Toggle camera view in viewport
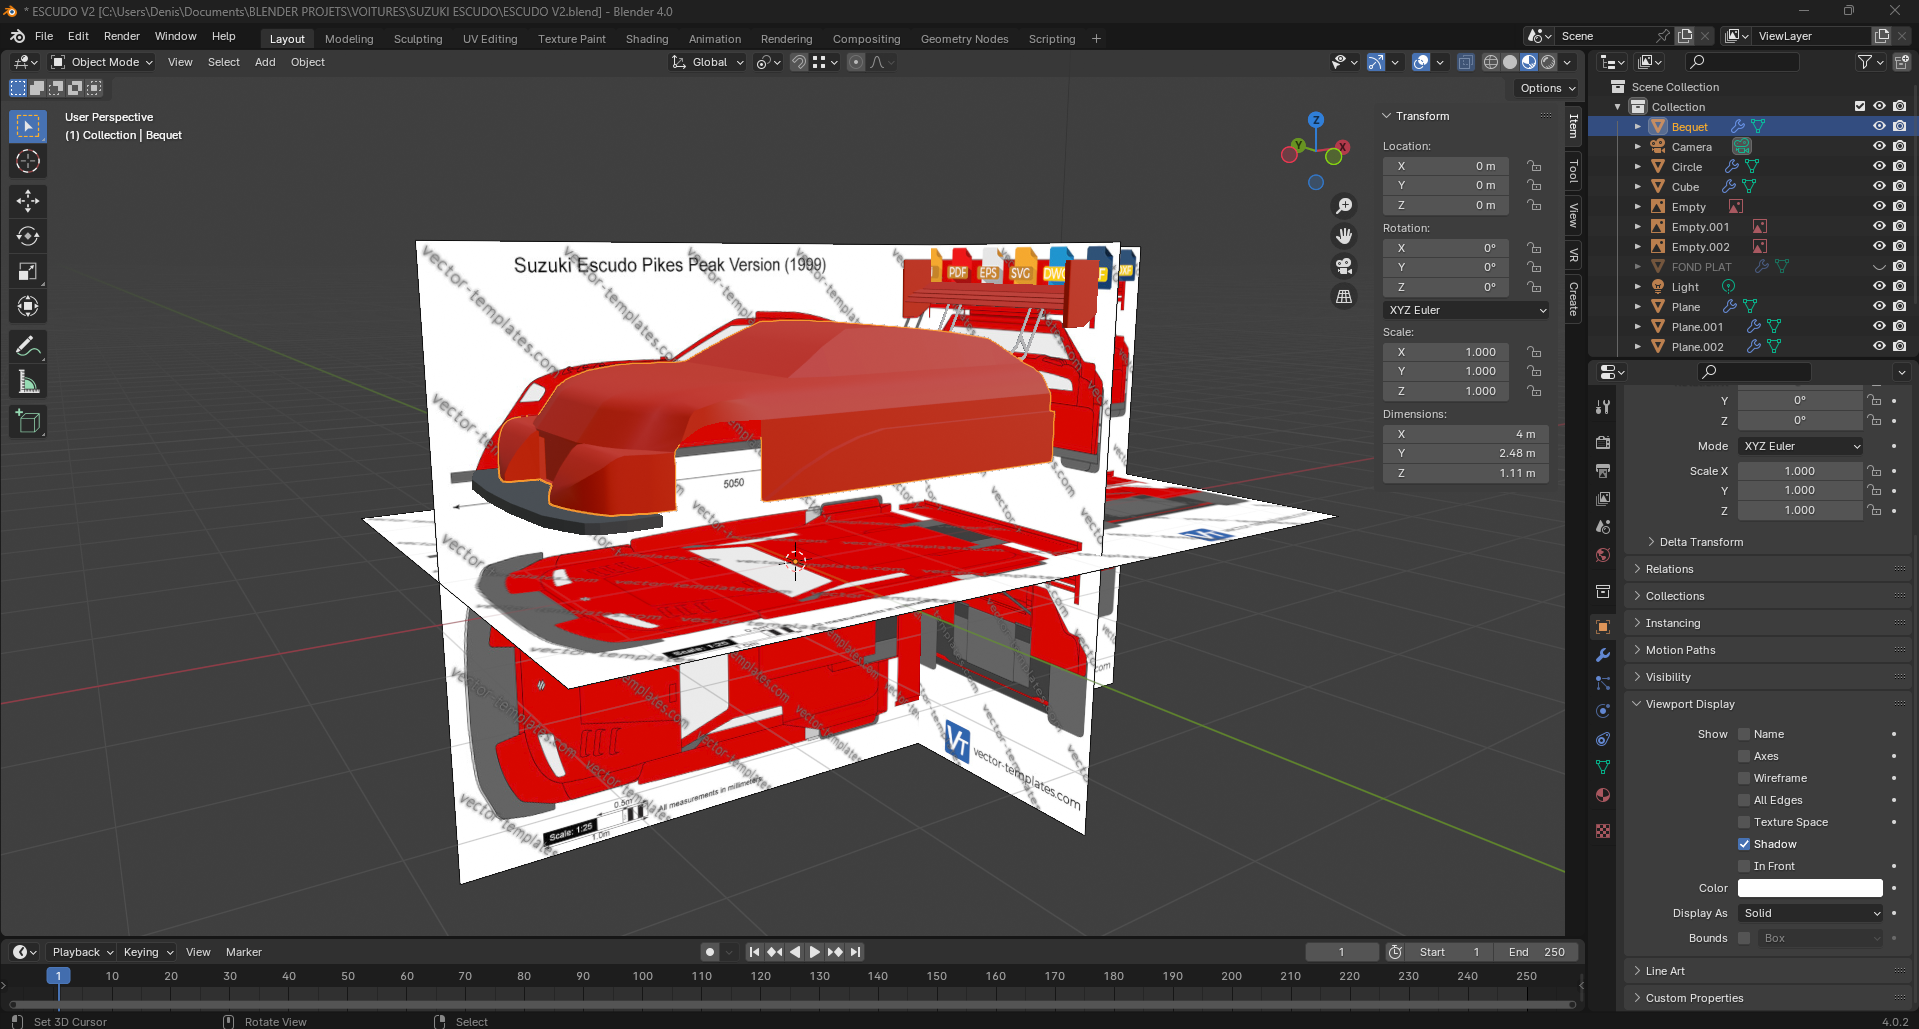This screenshot has height=1029, width=1919. coord(1344,266)
